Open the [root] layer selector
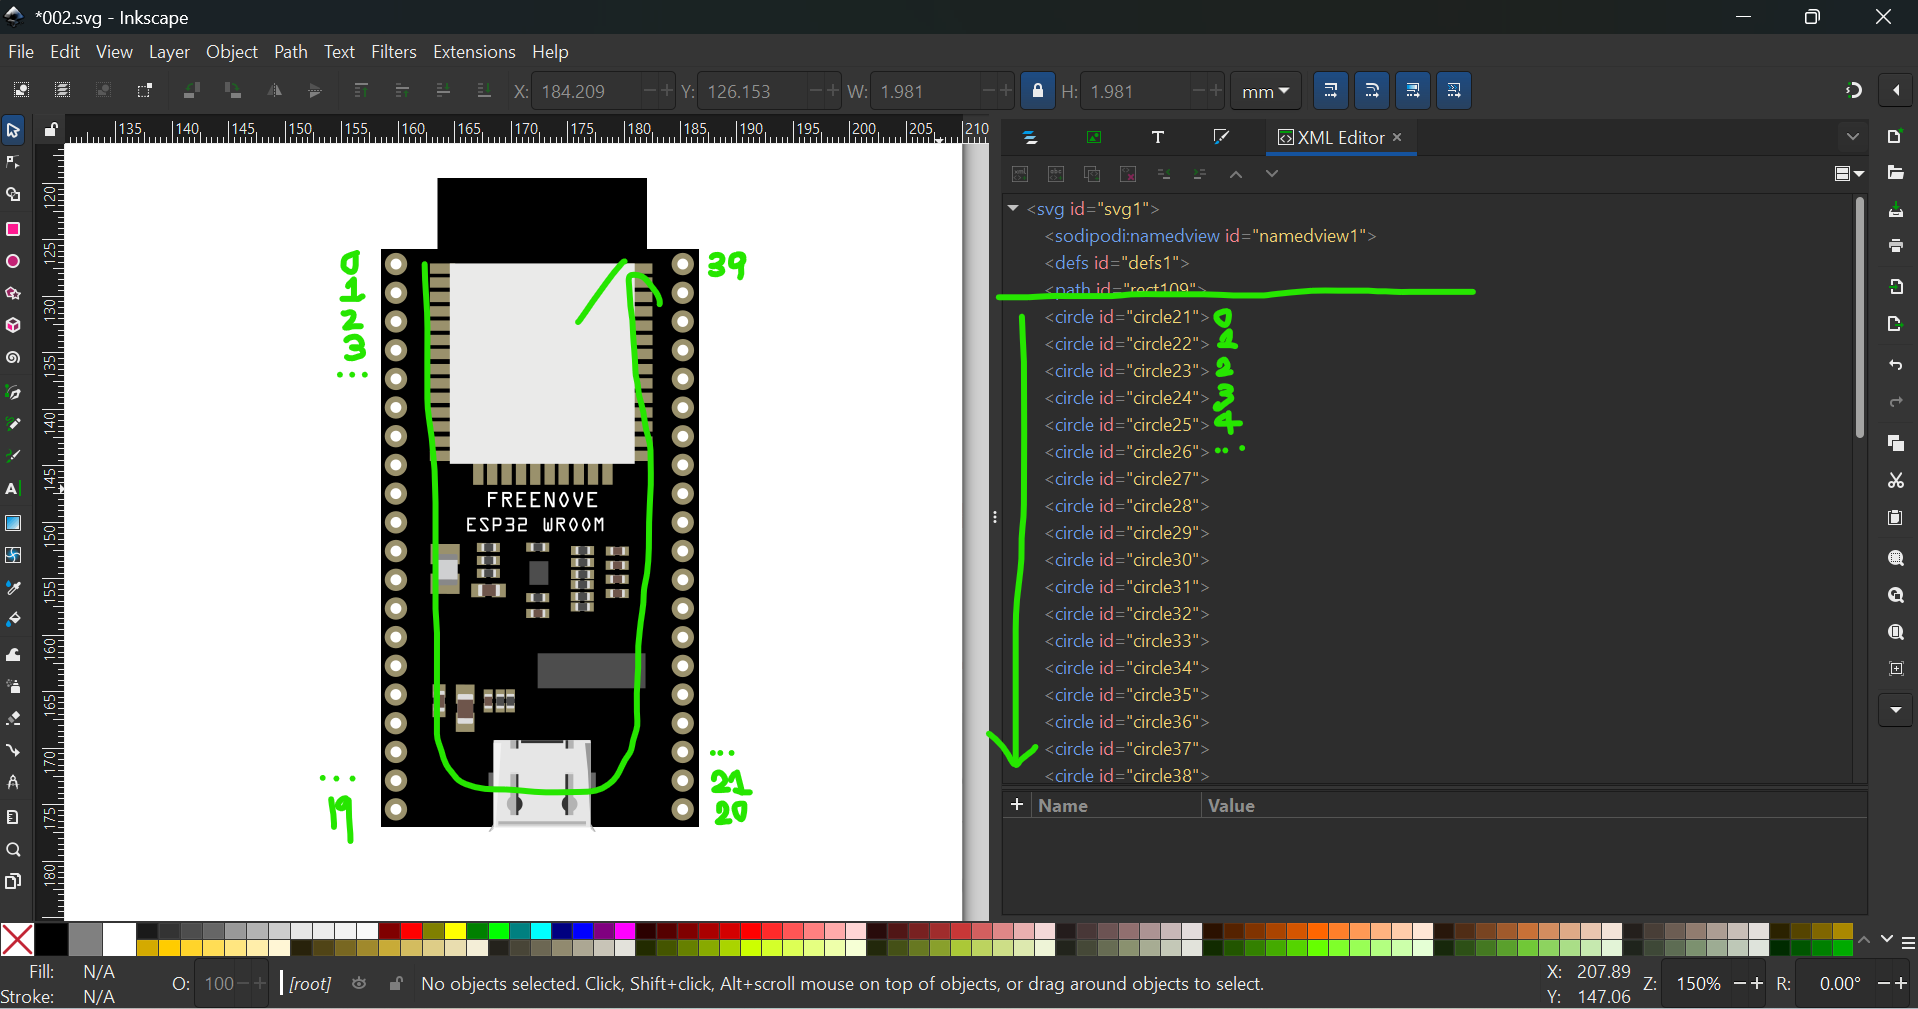 coord(310,984)
